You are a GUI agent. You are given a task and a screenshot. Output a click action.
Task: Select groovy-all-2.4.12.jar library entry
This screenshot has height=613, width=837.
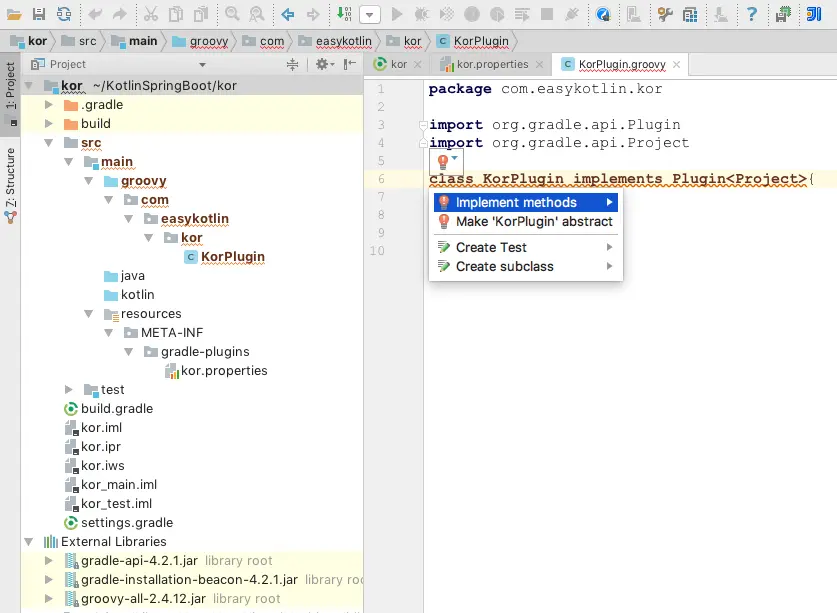[172, 599]
